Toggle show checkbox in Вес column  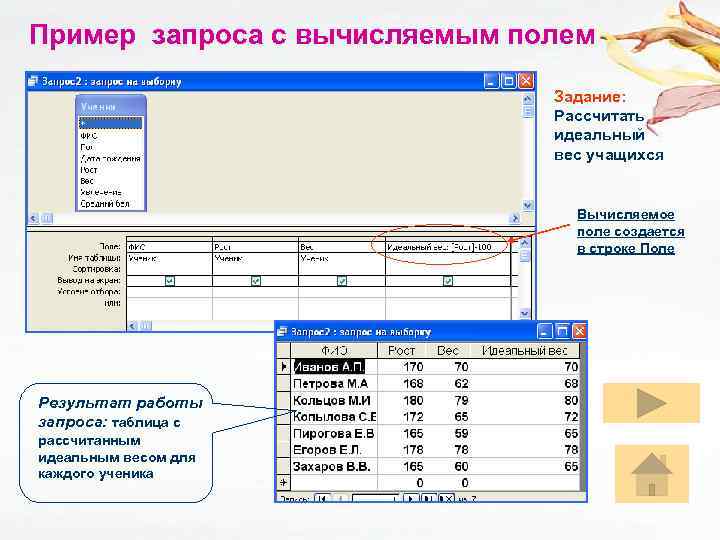pos(342,281)
